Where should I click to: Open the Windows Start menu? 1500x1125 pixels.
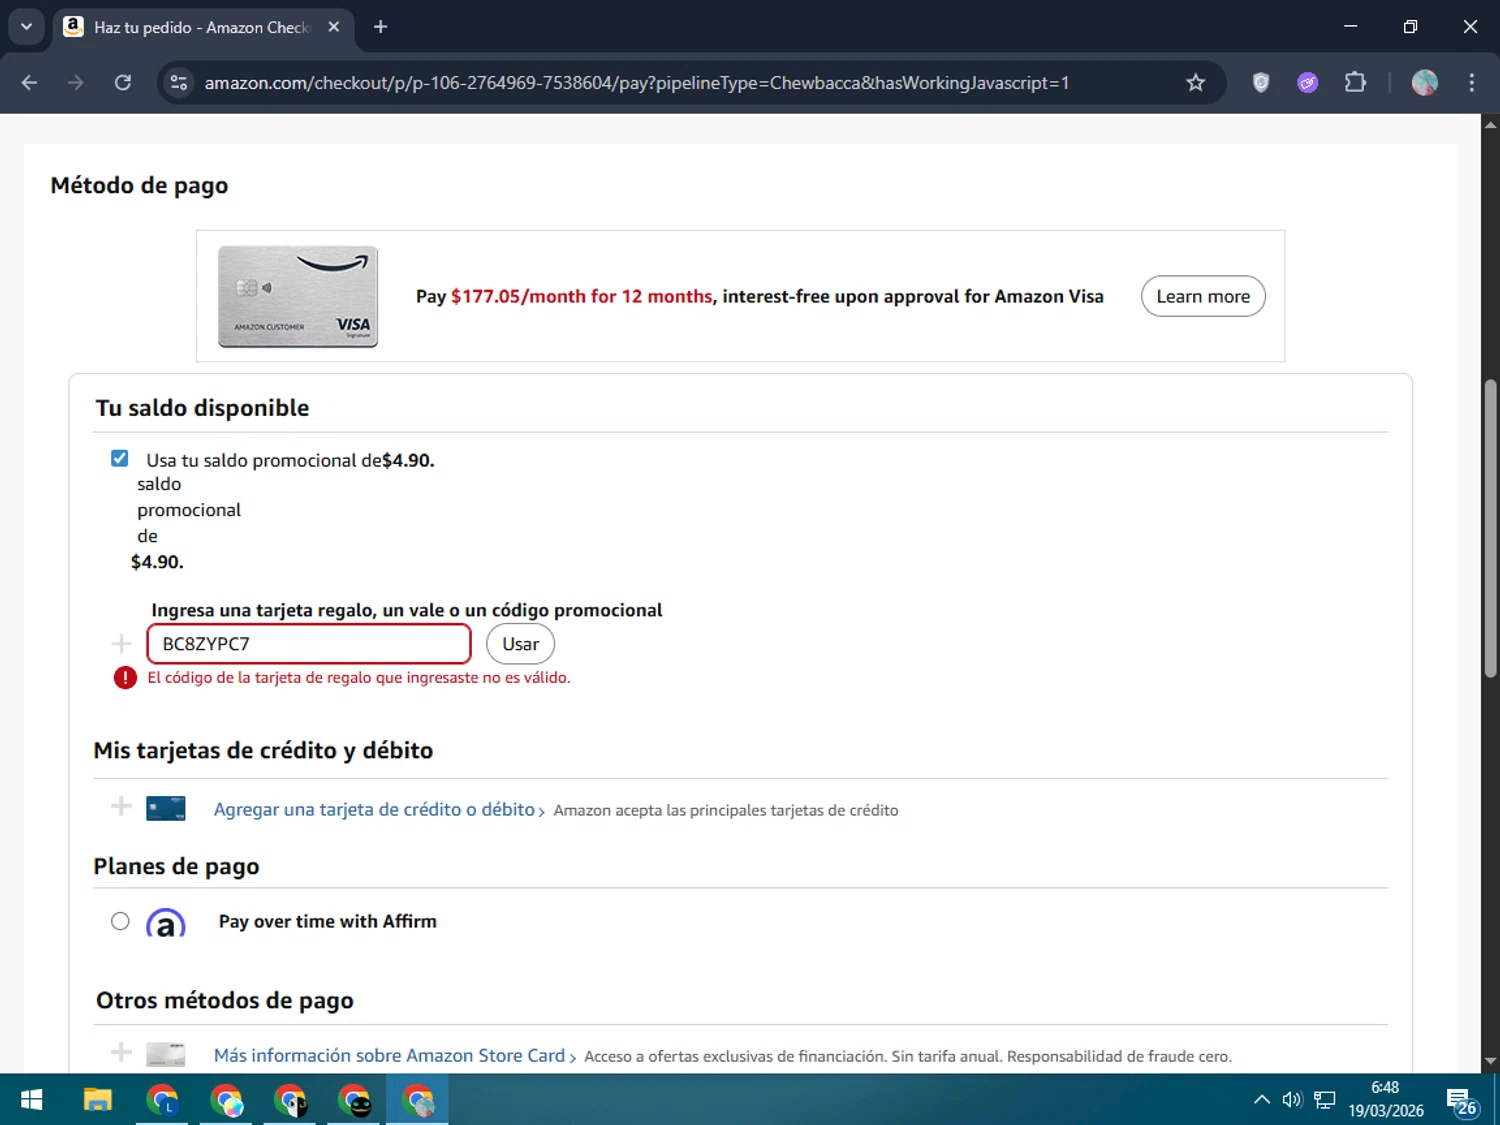31,1101
